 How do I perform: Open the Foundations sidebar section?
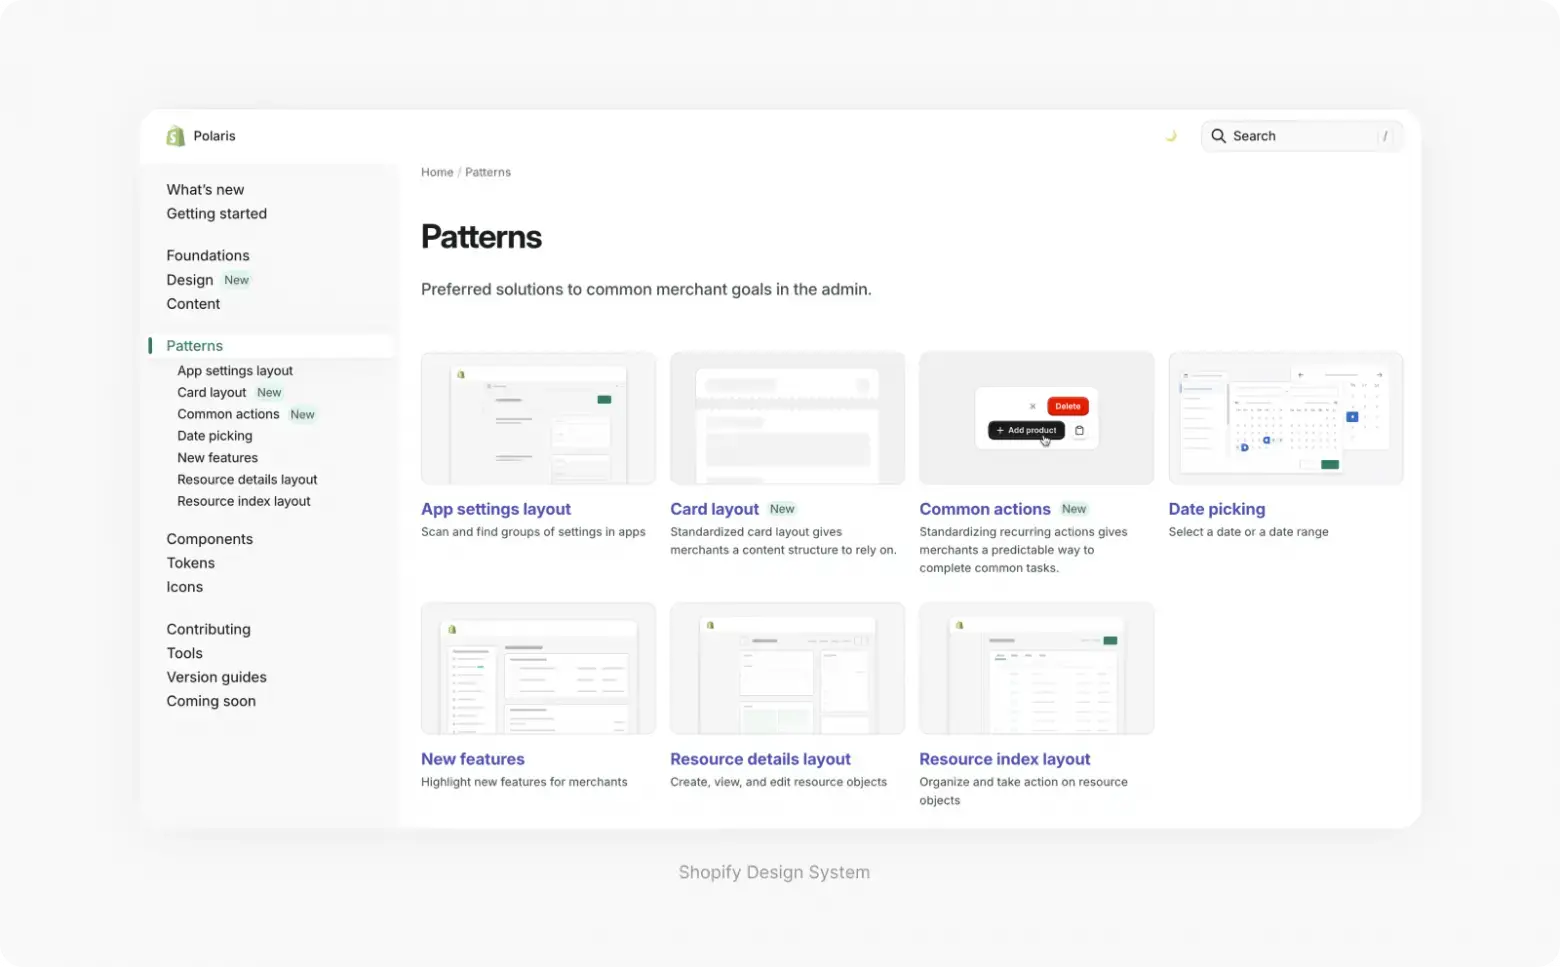click(208, 256)
